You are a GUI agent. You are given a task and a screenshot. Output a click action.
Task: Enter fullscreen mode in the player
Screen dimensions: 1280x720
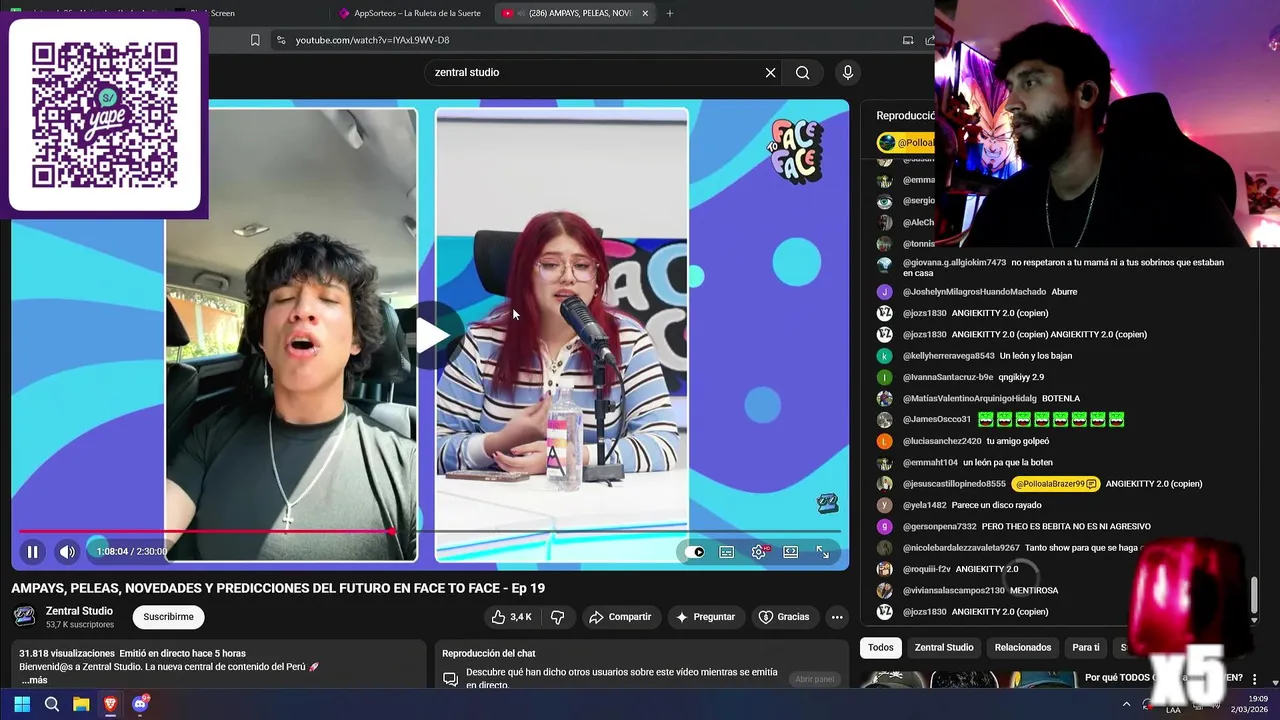[823, 552]
